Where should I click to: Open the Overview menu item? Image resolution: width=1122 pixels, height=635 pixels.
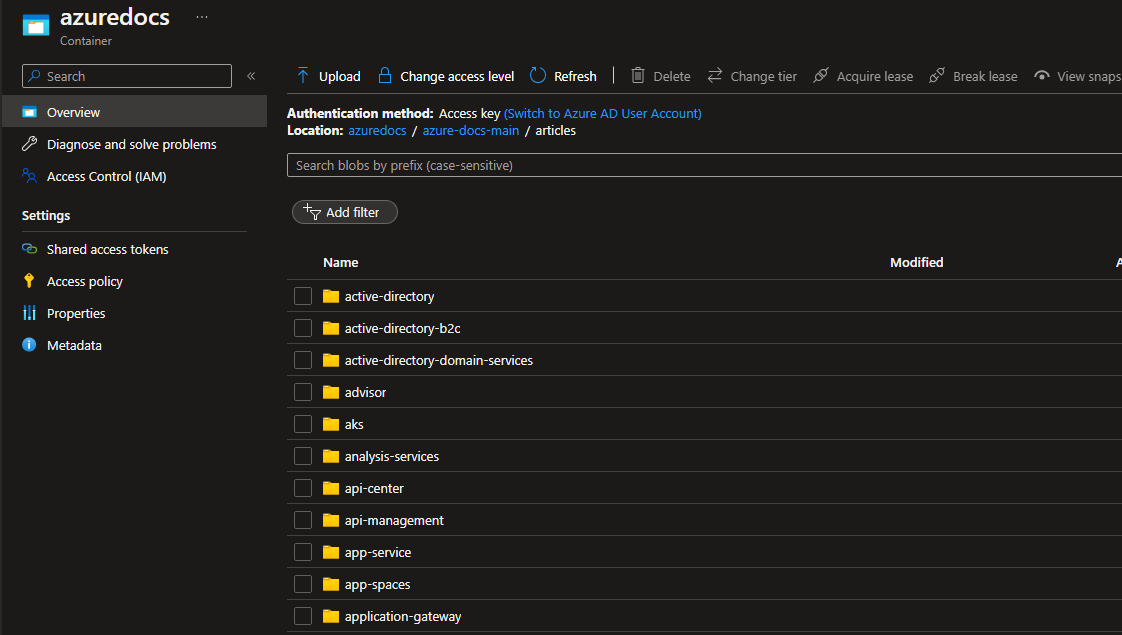coord(135,112)
